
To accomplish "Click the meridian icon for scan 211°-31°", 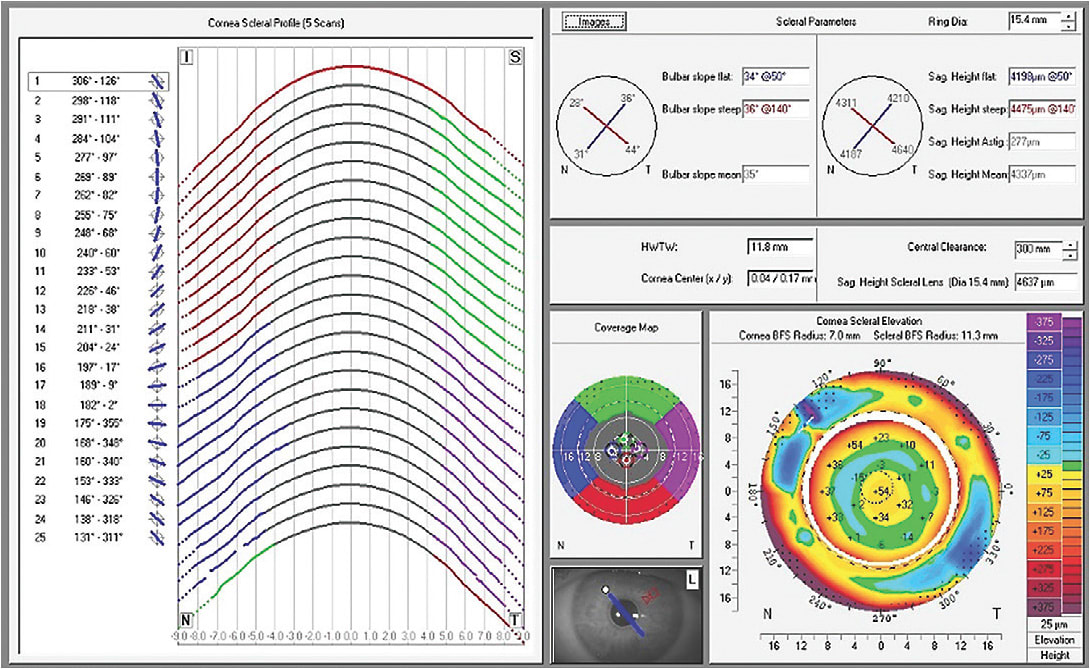I will pos(158,329).
